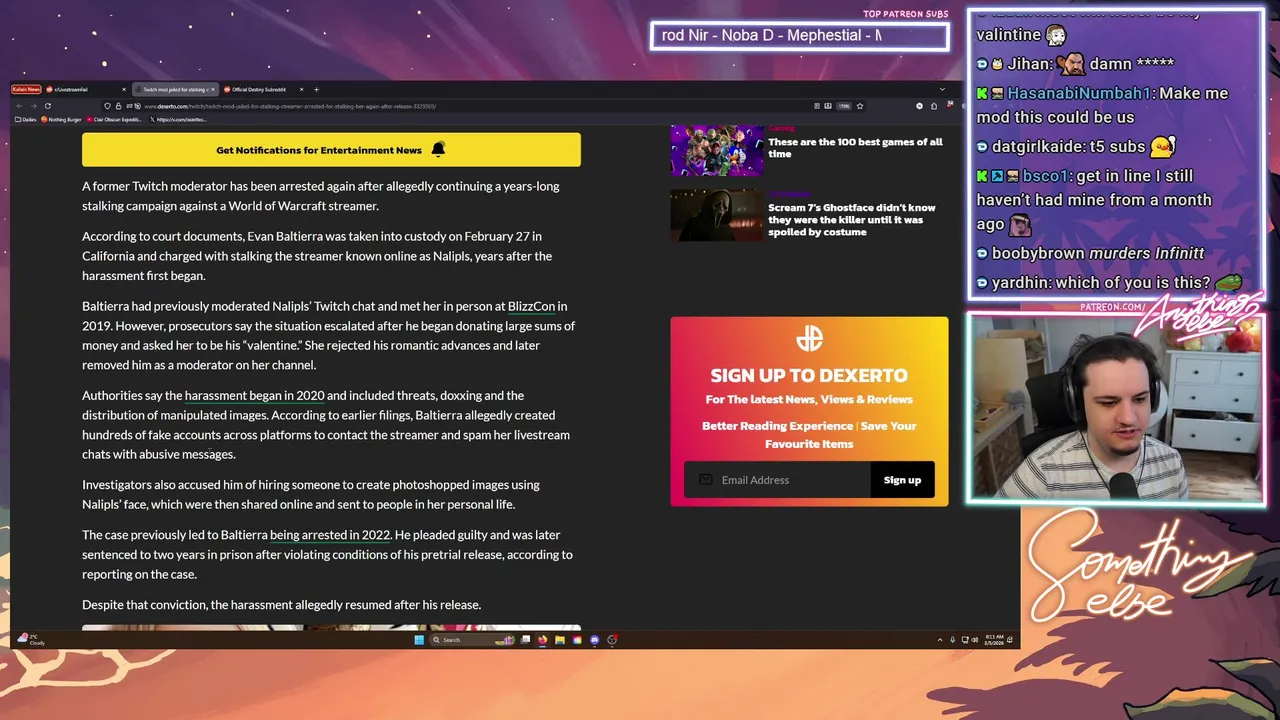Click the Dexerto logo in signup box

(809, 339)
